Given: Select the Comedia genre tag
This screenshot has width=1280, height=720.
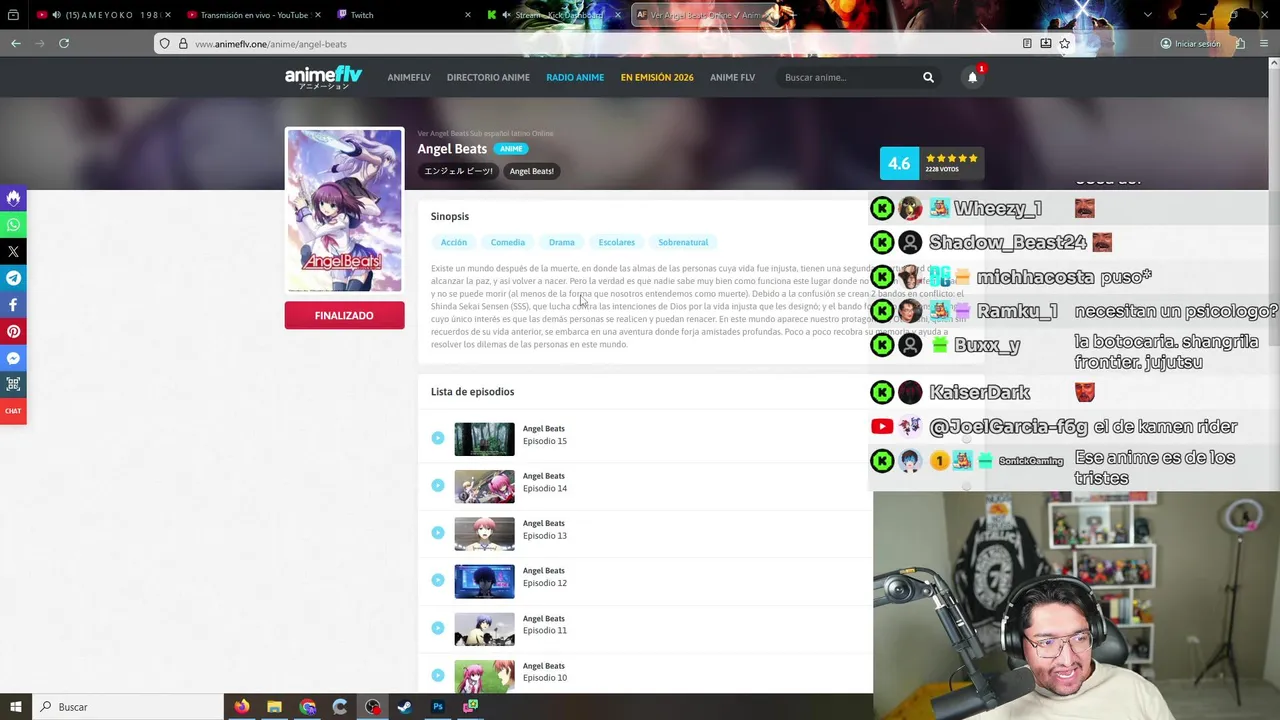Looking at the screenshot, I should [x=508, y=242].
